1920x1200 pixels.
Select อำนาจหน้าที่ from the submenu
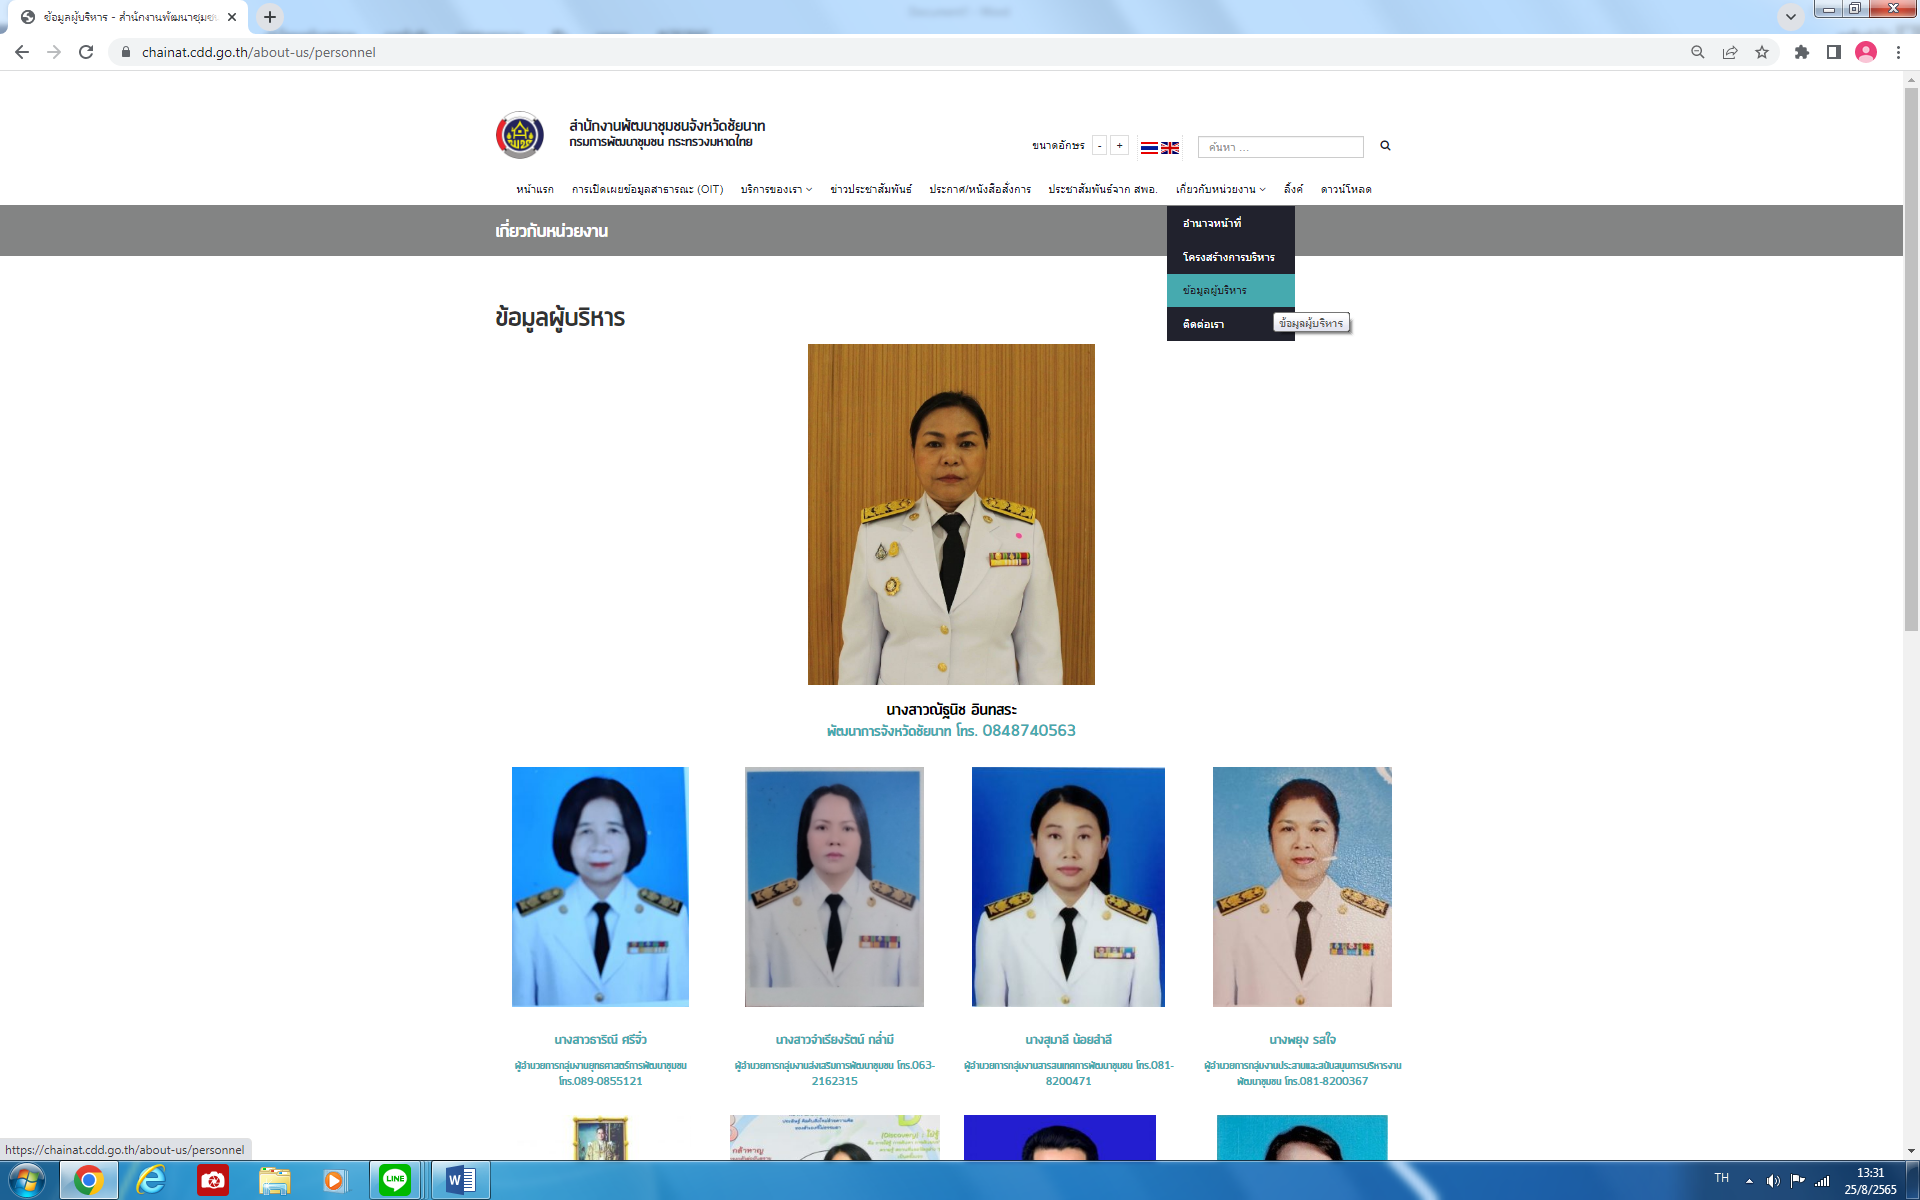pyautogui.click(x=1212, y=223)
